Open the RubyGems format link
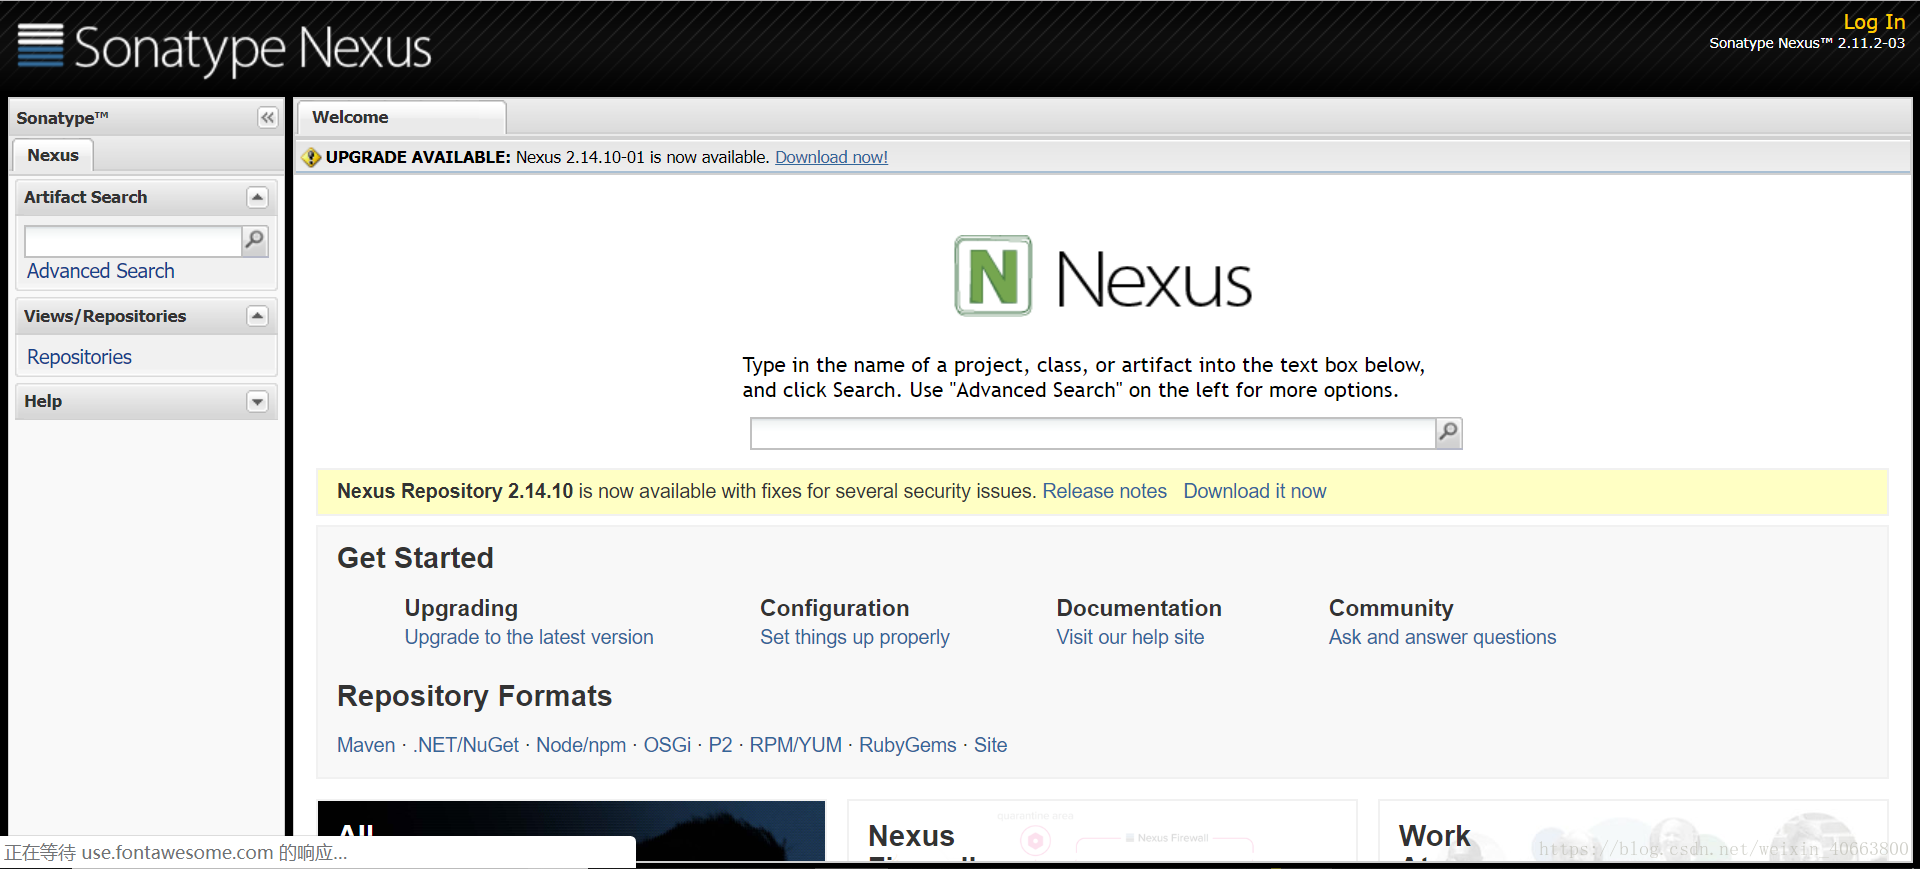This screenshot has height=869, width=1920. (908, 745)
